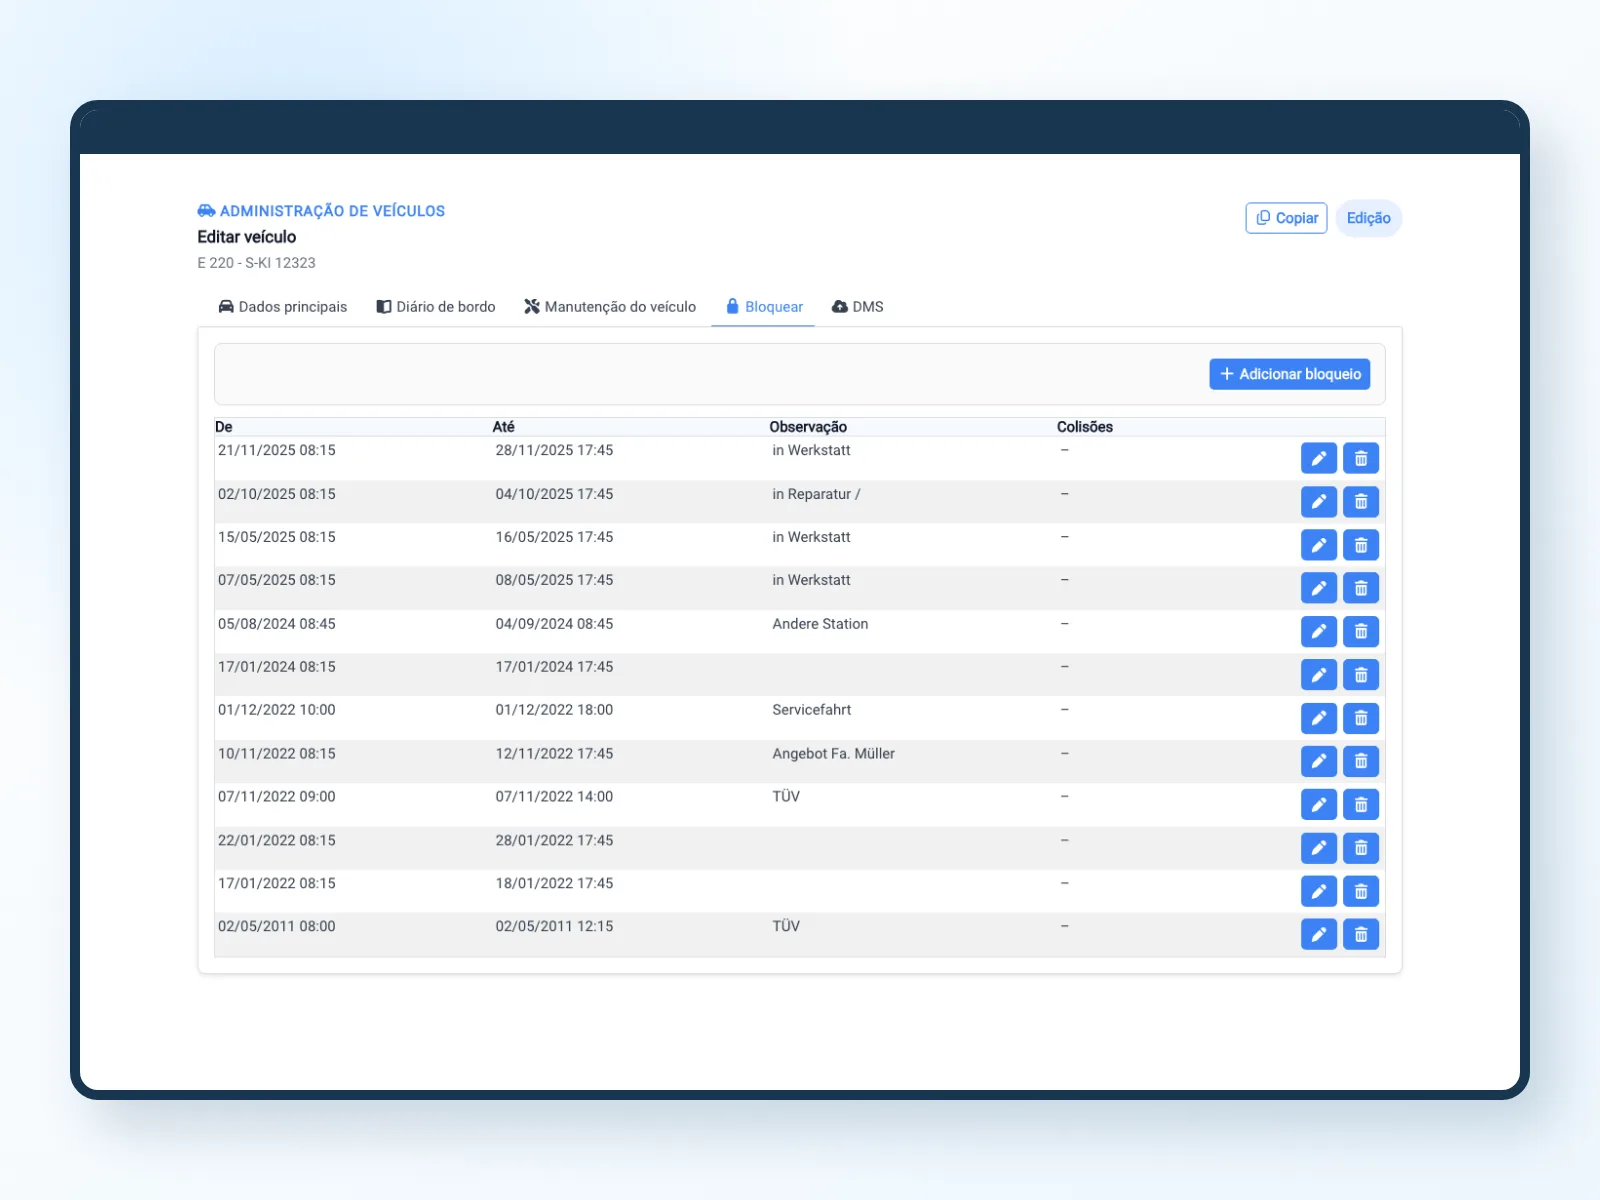Edit the 02/05/2011 TÜV block
The height and width of the screenshot is (1200, 1600).
[x=1319, y=934]
